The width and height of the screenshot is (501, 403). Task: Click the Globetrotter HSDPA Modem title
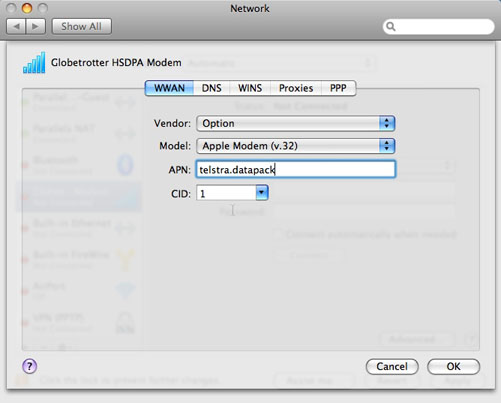(x=116, y=63)
